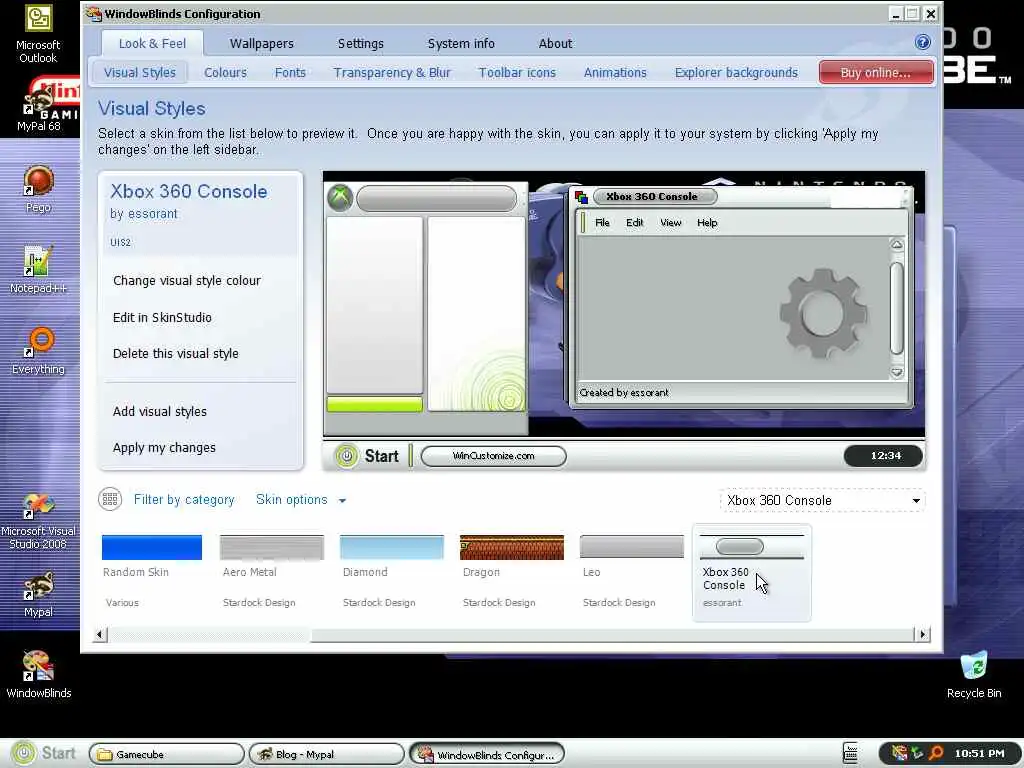Launch the Pego desktop icon
The image size is (1024, 768).
38,189
